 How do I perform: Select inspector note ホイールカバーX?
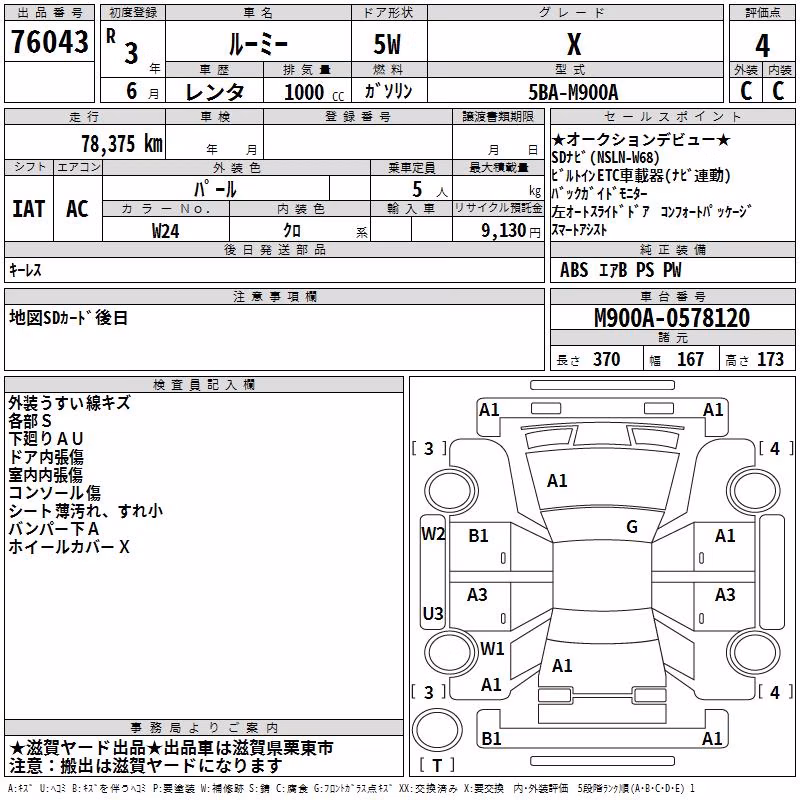tap(69, 547)
